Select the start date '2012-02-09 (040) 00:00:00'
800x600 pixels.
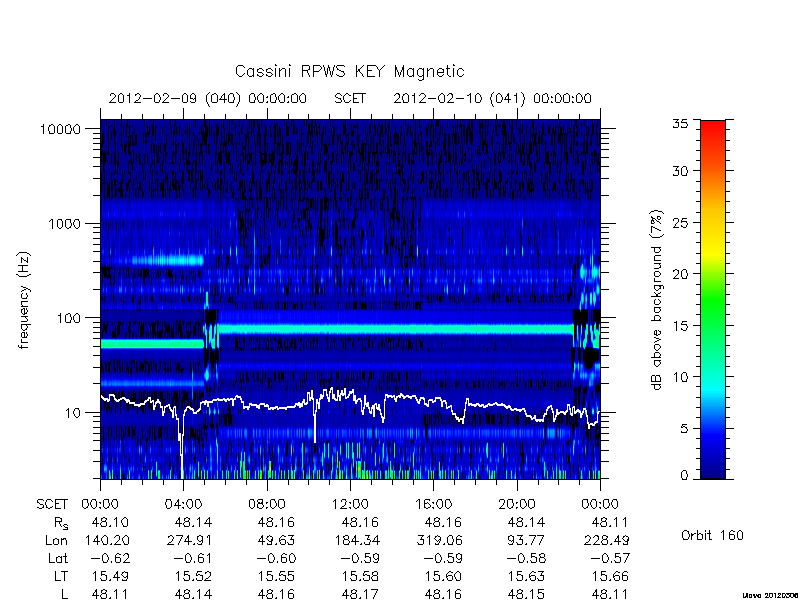tap(208, 98)
